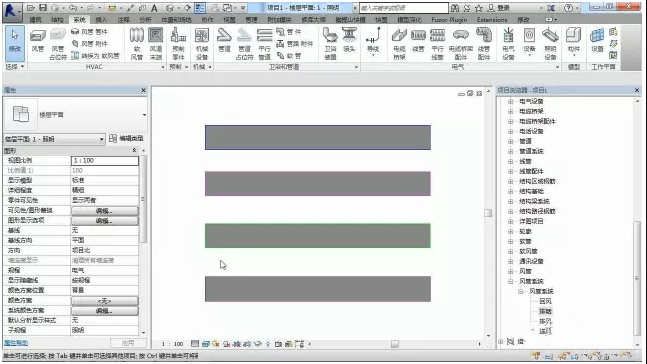Click the 风管占位符 duct placeholder tool
Image resolution: width=647 pixels, height=364 pixels.
click(x=58, y=45)
